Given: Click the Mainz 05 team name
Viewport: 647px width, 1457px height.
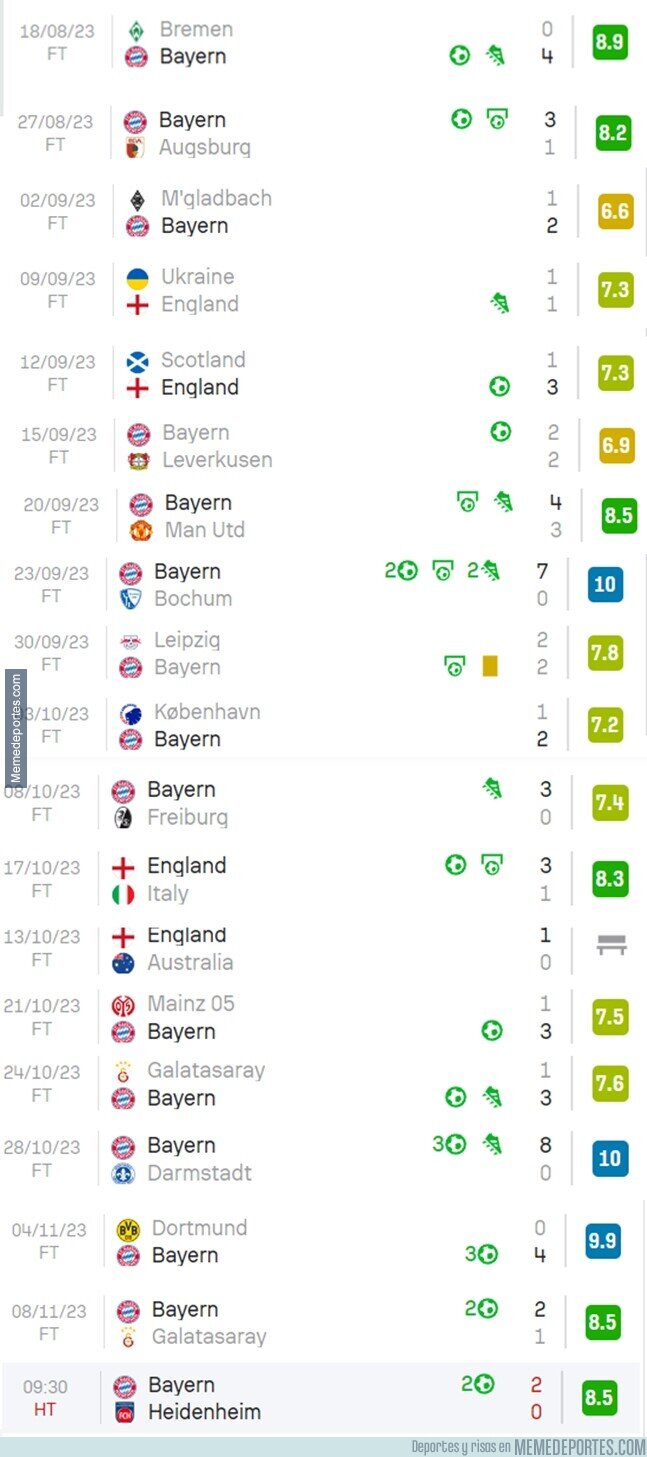Looking at the screenshot, I should tap(191, 1003).
